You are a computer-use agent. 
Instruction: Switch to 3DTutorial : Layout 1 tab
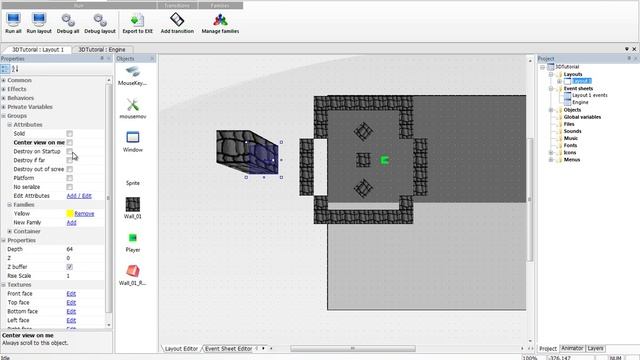click(x=38, y=49)
